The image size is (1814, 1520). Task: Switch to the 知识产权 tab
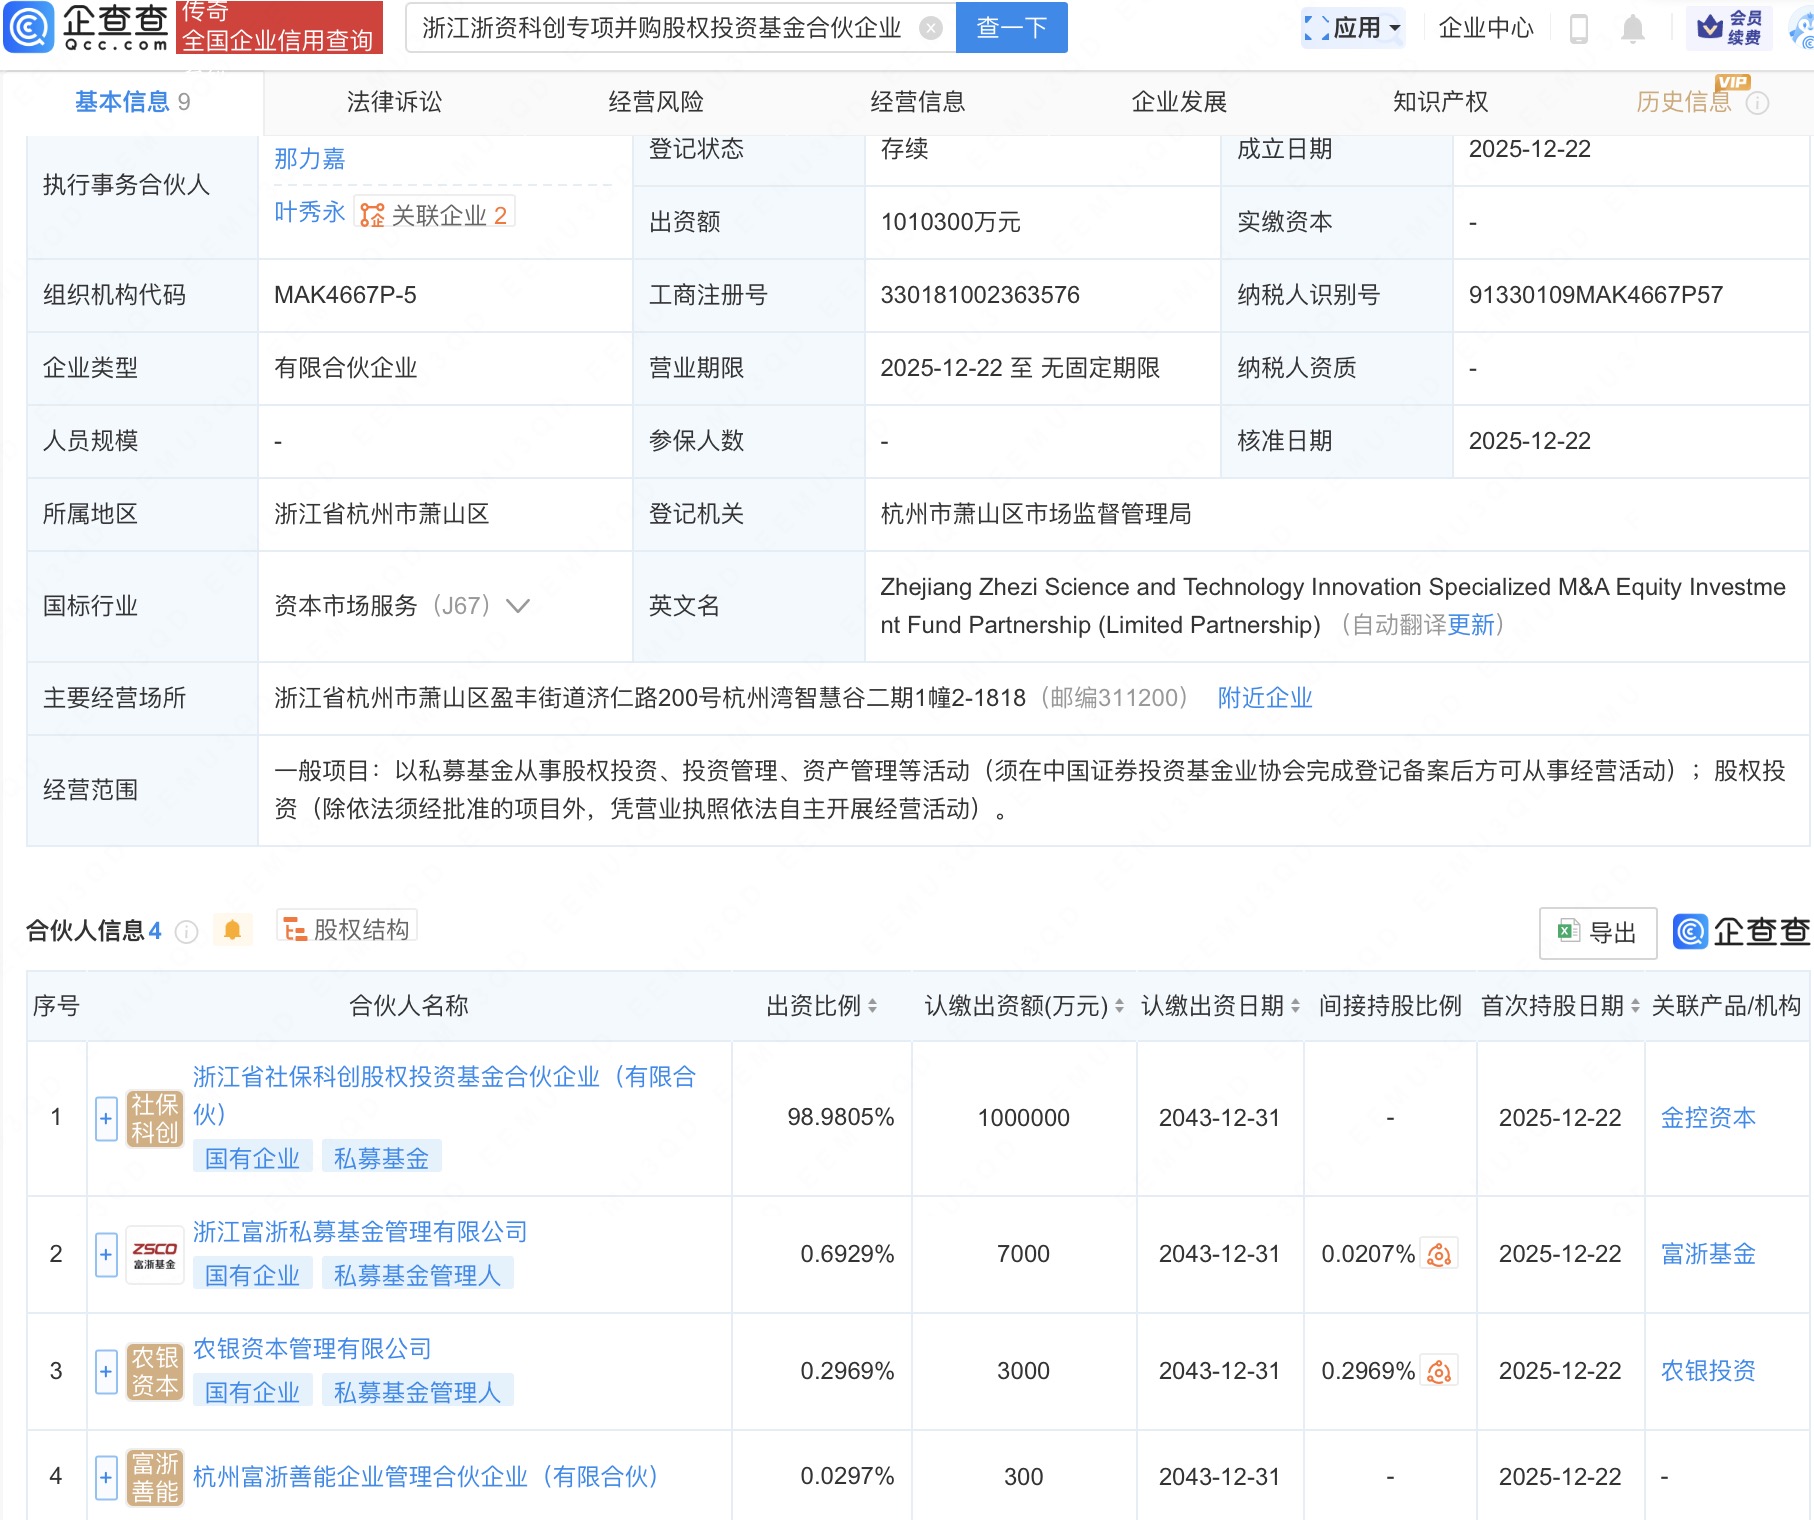tap(1440, 102)
